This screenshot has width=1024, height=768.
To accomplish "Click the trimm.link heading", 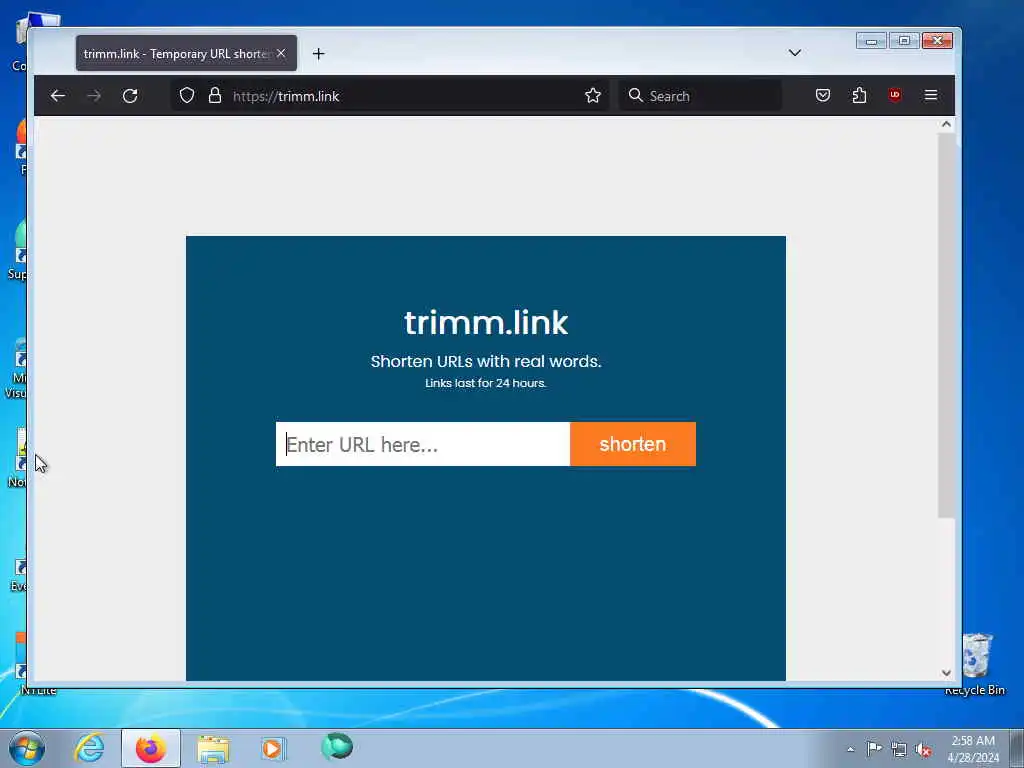I will (x=486, y=323).
